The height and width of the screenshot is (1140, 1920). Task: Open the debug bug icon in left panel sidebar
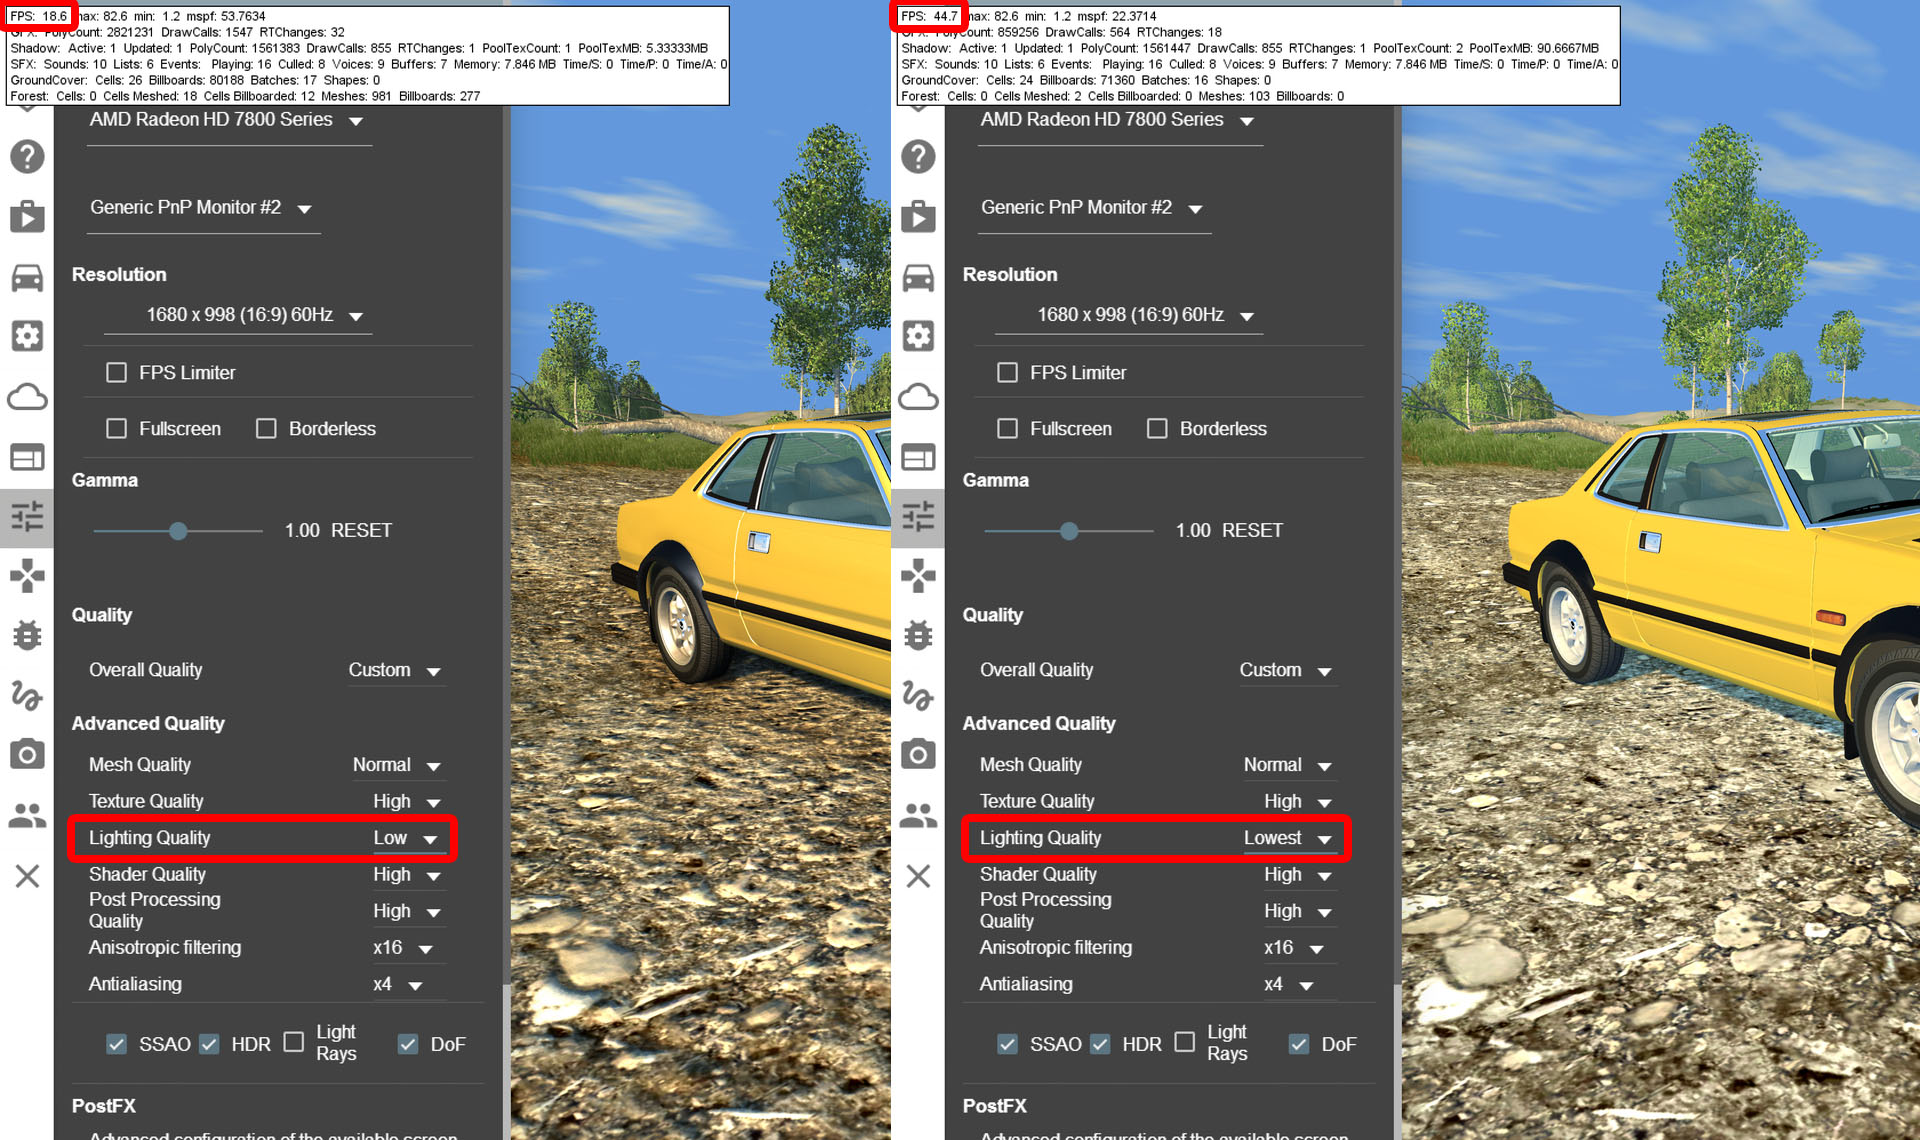[x=27, y=635]
